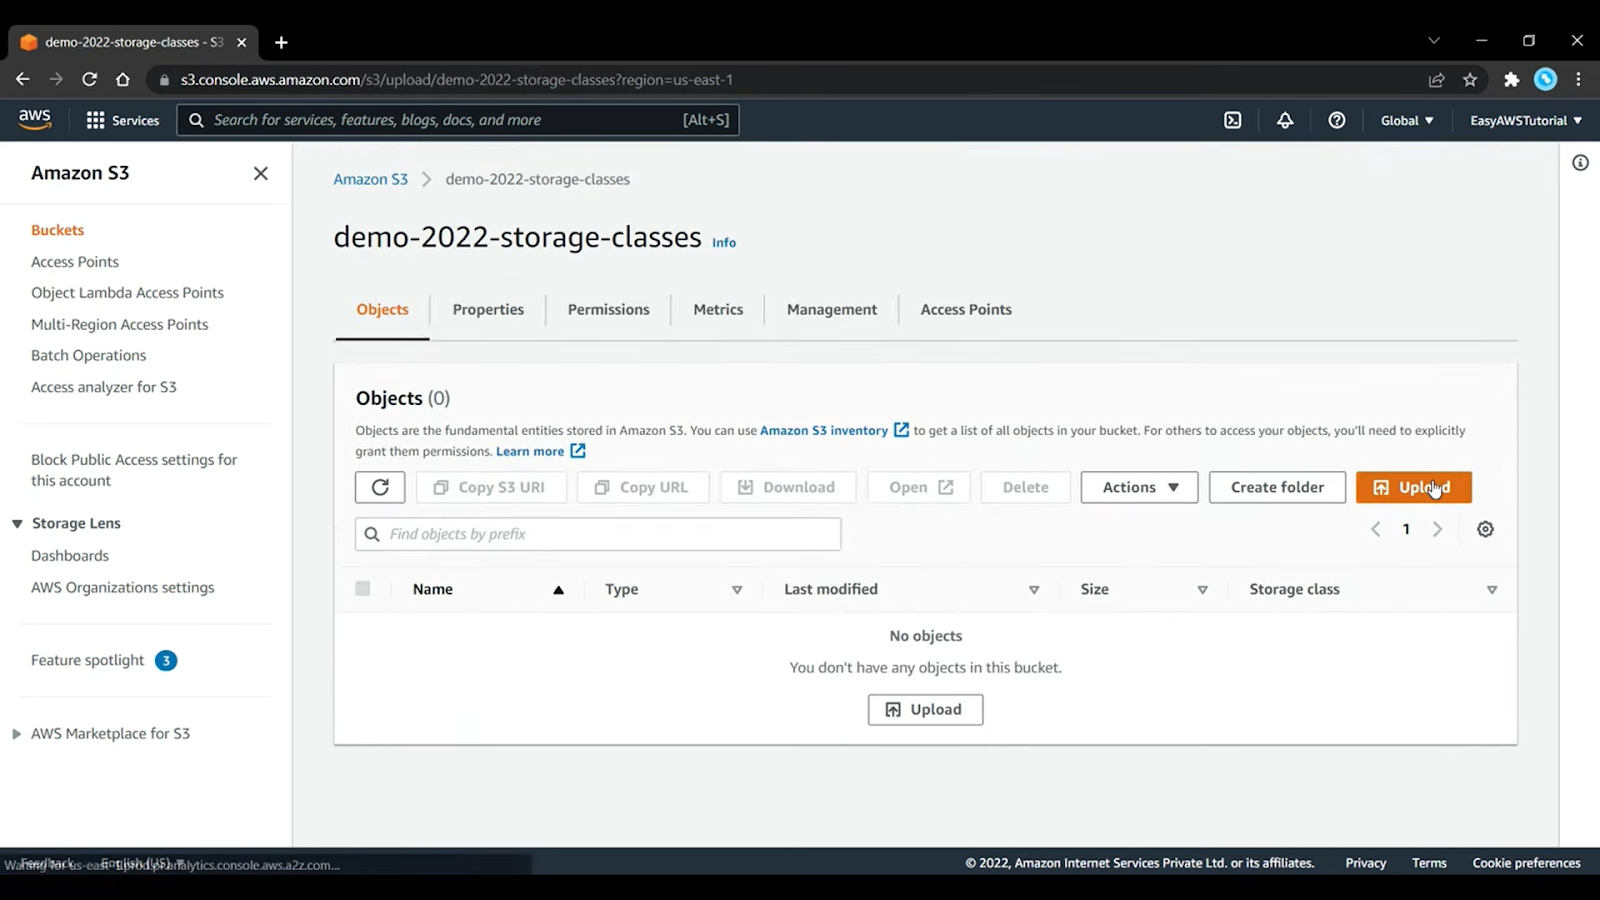The width and height of the screenshot is (1600, 900).
Task: Bookmark this page with star icon
Action: pyautogui.click(x=1470, y=79)
